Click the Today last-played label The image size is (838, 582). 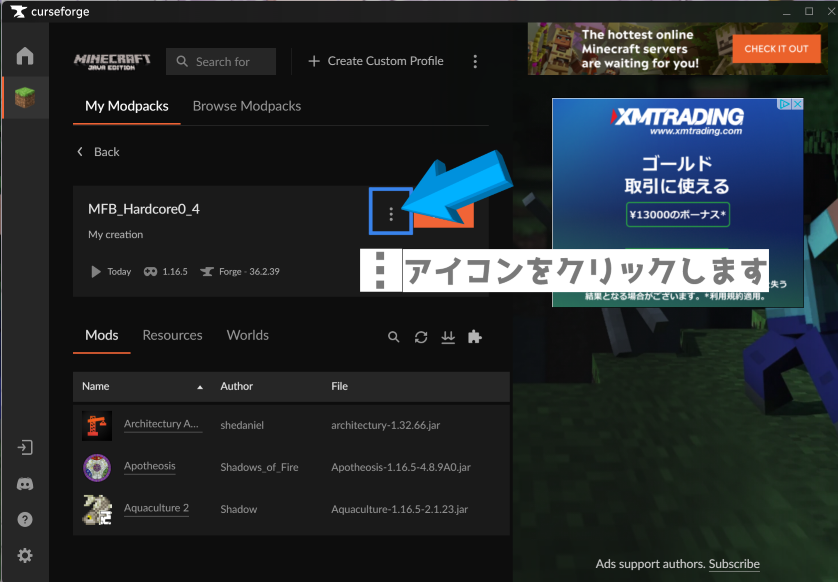pyautogui.click(x=119, y=271)
